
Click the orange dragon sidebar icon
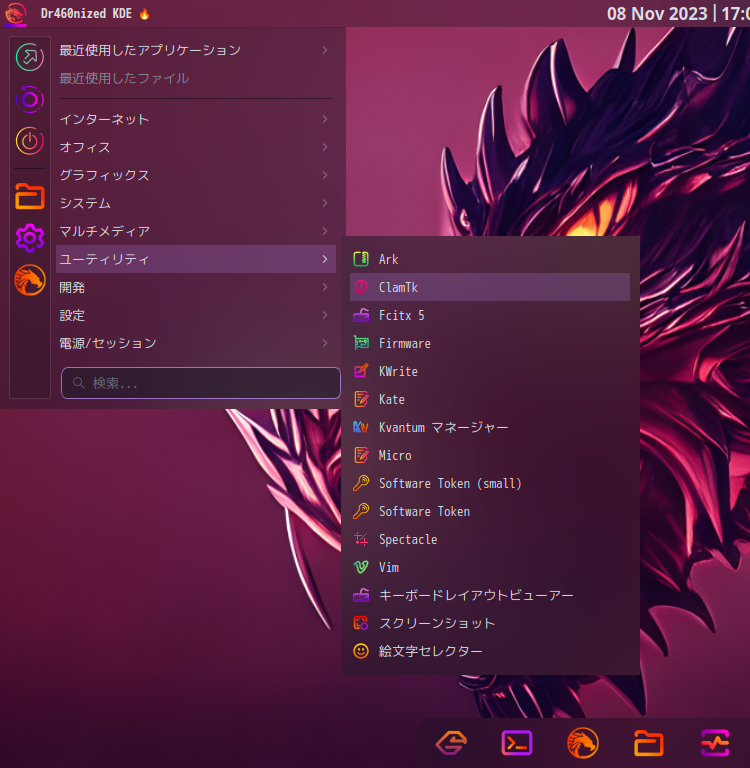tap(29, 280)
